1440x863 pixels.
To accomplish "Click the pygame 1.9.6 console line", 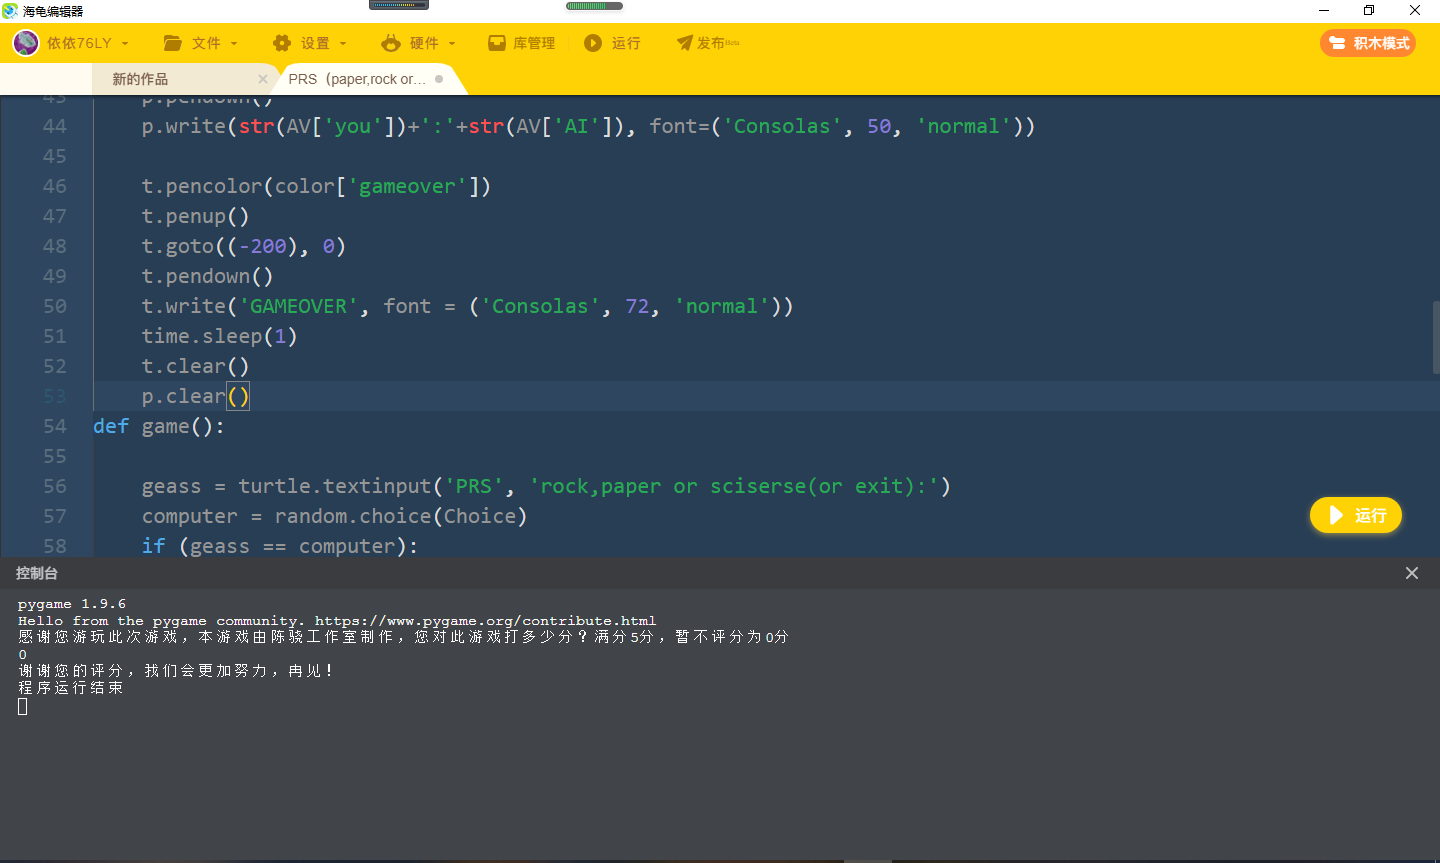I will 72,604.
